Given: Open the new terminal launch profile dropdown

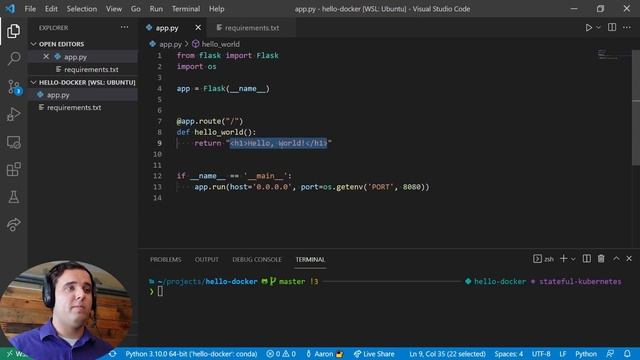Looking at the screenshot, I should click(573, 259).
